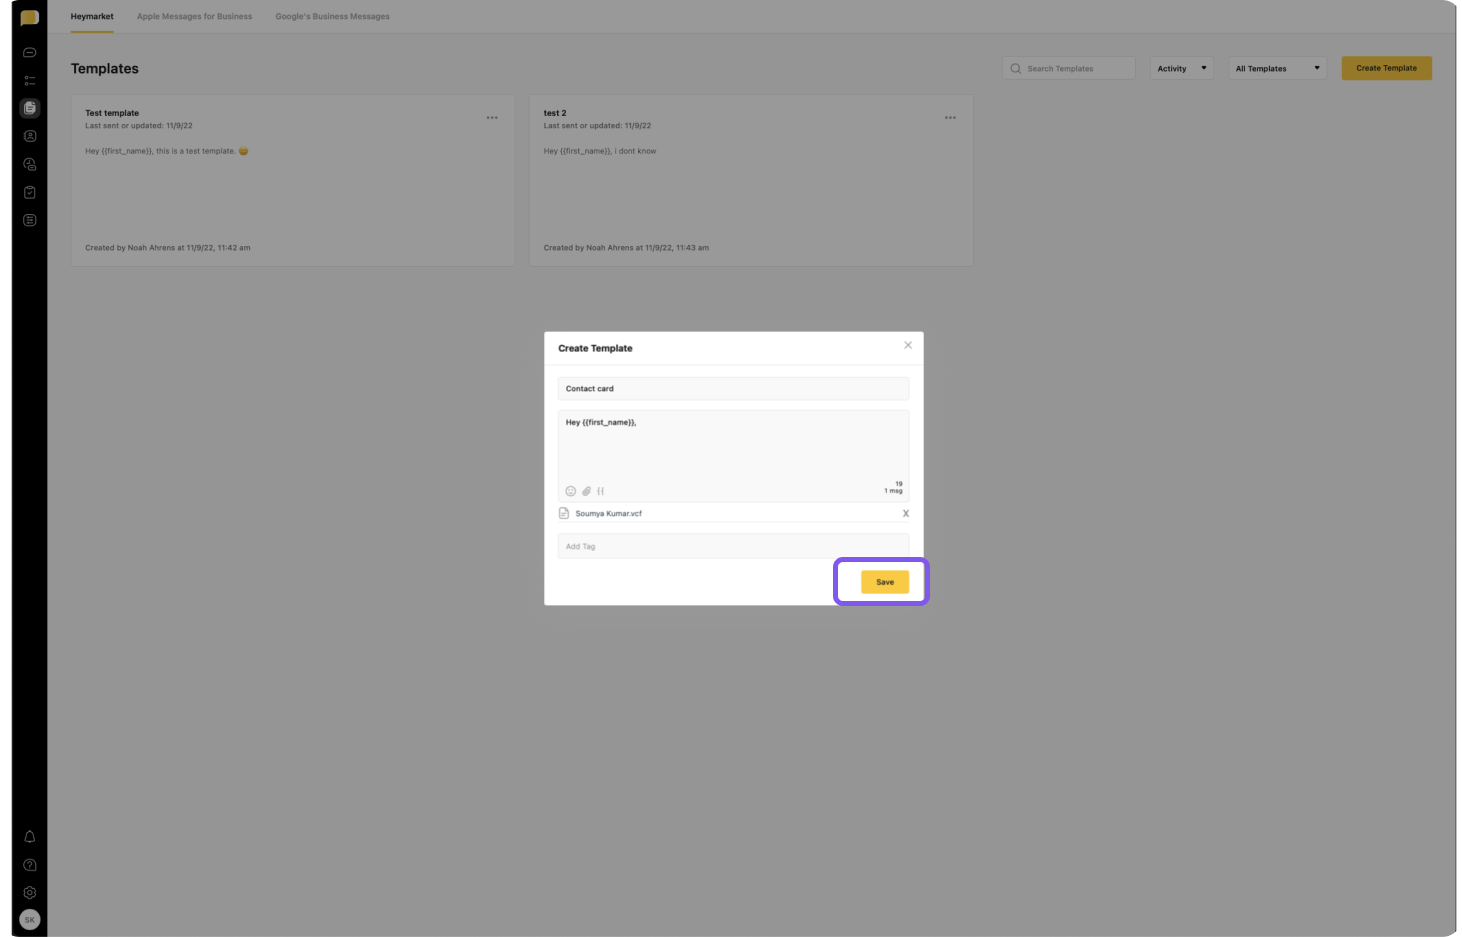Insert a merge field using the curly braces icon

pos(601,491)
